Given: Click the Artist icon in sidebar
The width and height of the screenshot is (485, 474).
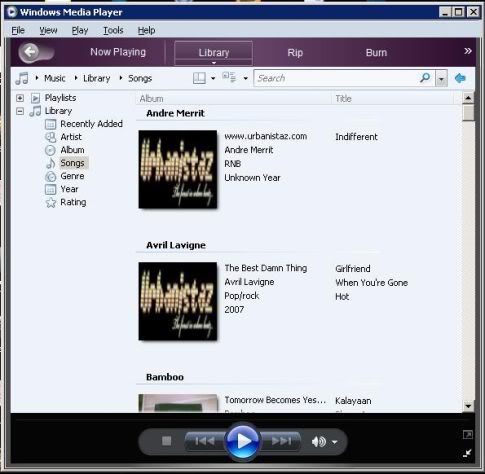Looking at the screenshot, I should [x=50, y=137].
